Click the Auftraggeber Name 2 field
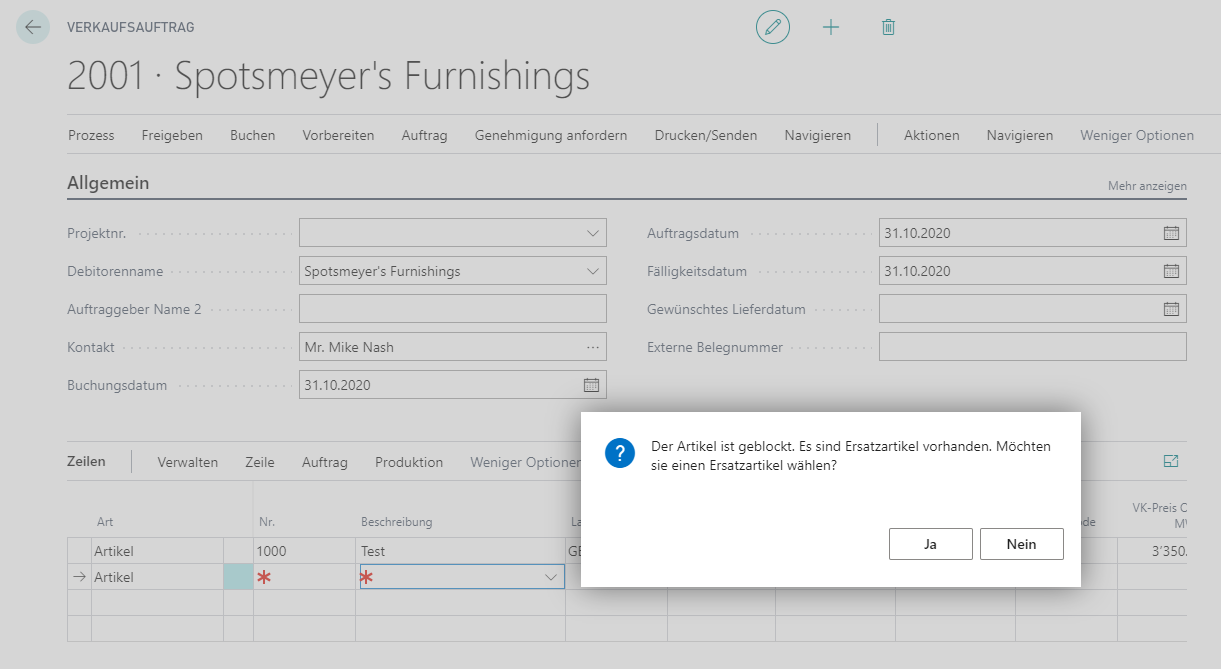 point(453,309)
